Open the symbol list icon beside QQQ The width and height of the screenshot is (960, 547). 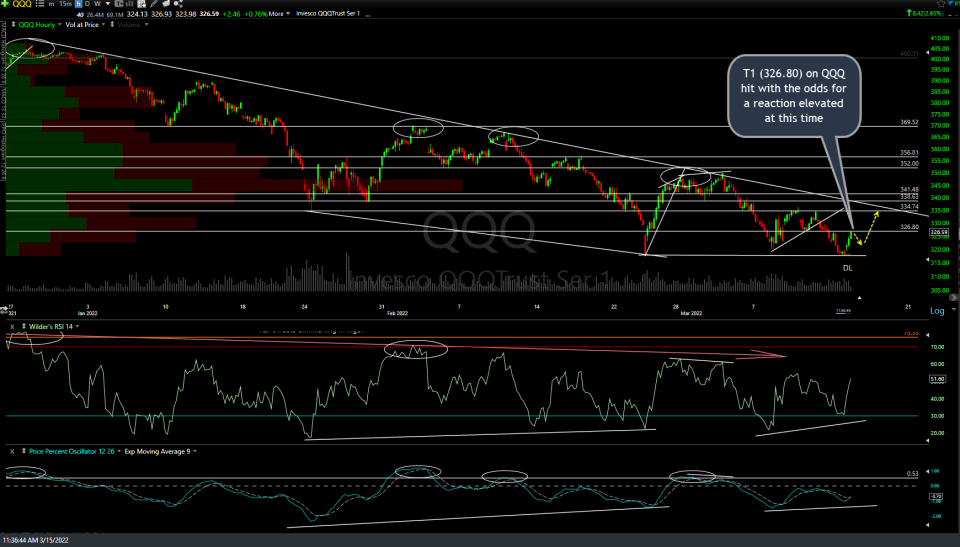point(40,4)
